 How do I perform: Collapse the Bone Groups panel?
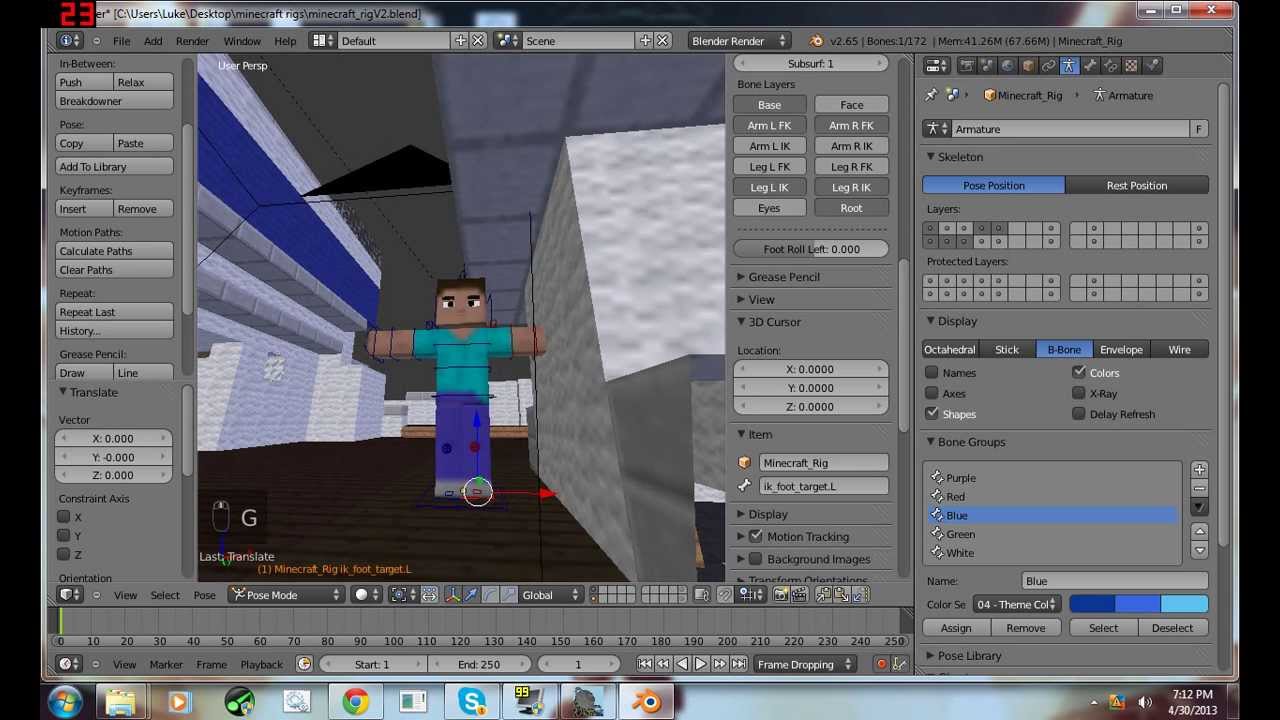[930, 442]
